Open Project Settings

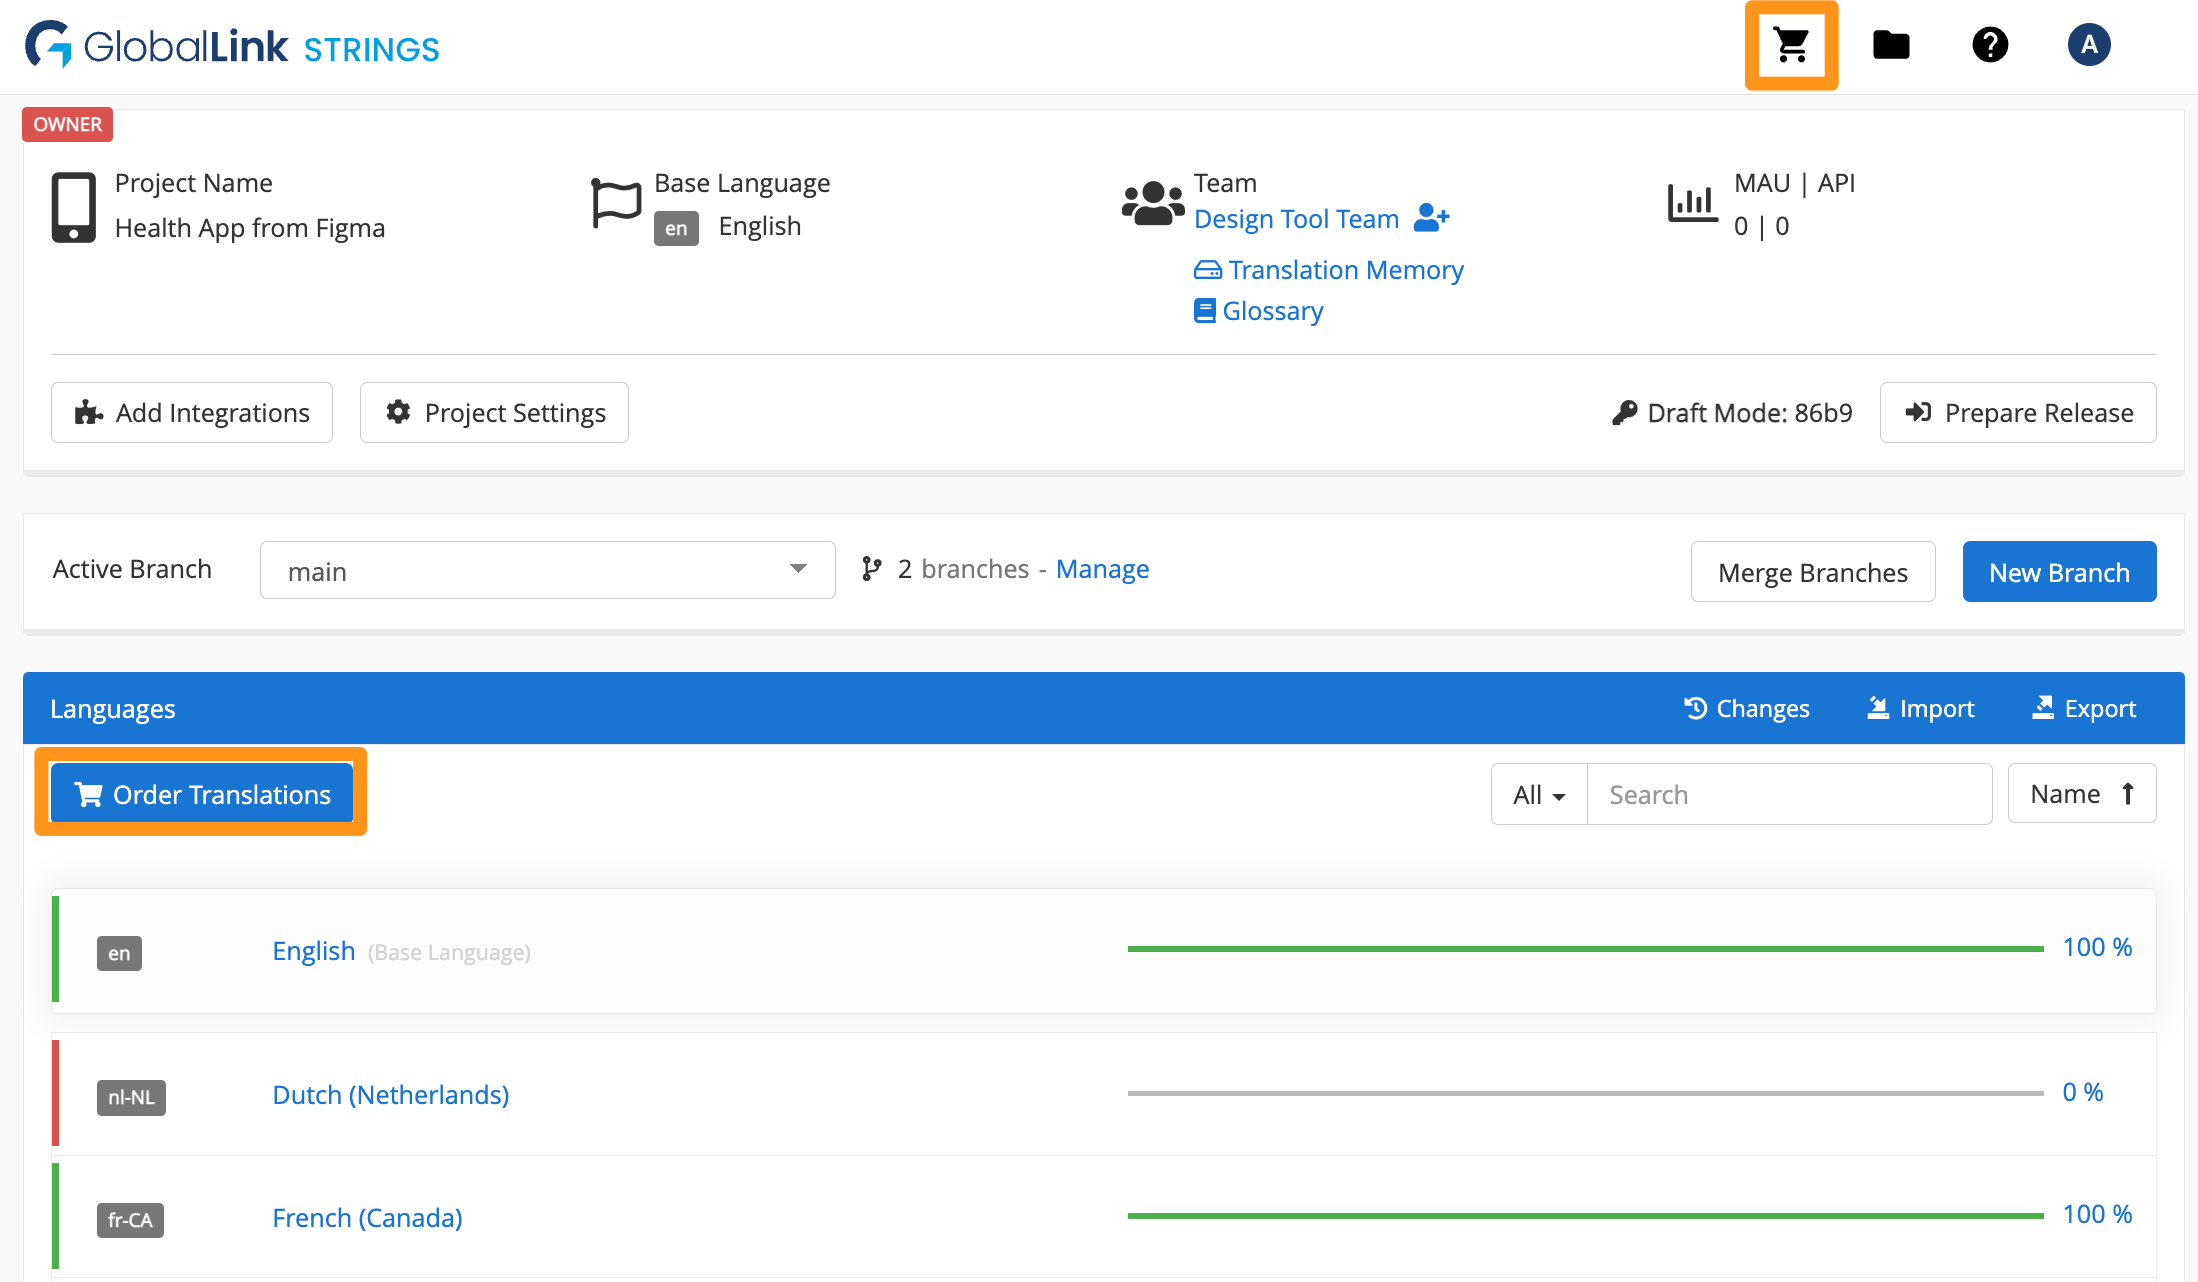[x=494, y=412]
